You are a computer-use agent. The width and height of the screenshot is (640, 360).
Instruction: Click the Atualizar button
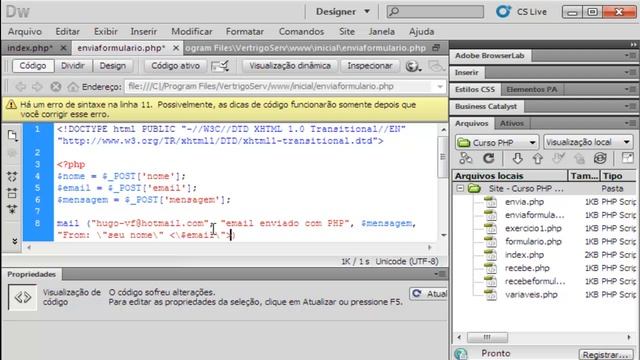pyautogui.click(x=429, y=294)
